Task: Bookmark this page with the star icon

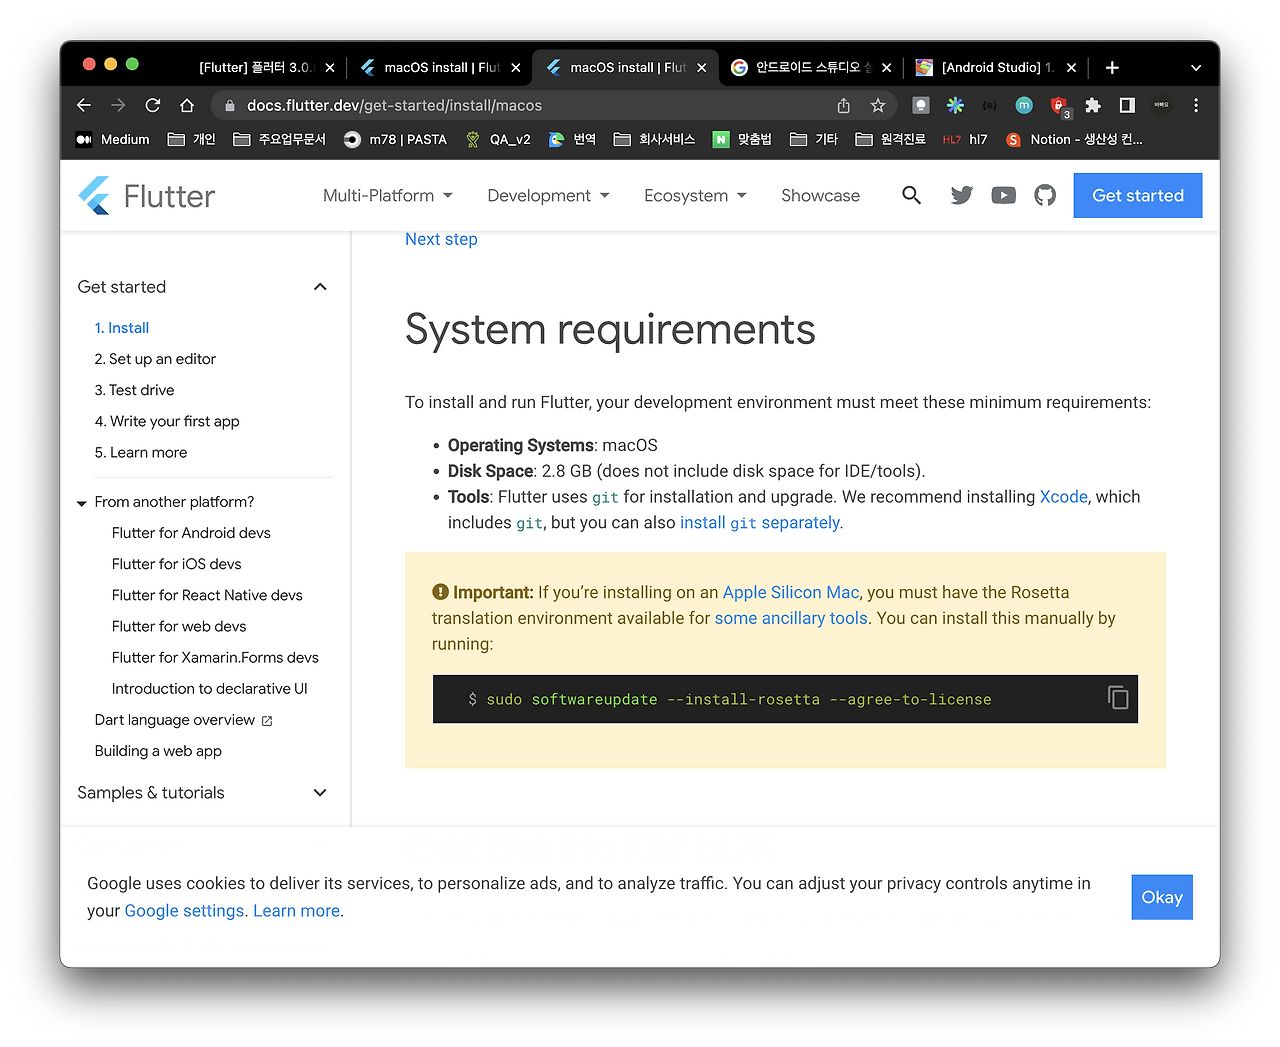Action: 878,105
